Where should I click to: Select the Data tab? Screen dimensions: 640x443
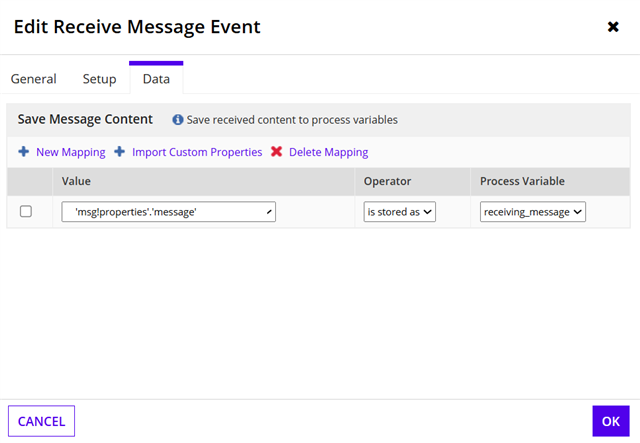(156, 79)
